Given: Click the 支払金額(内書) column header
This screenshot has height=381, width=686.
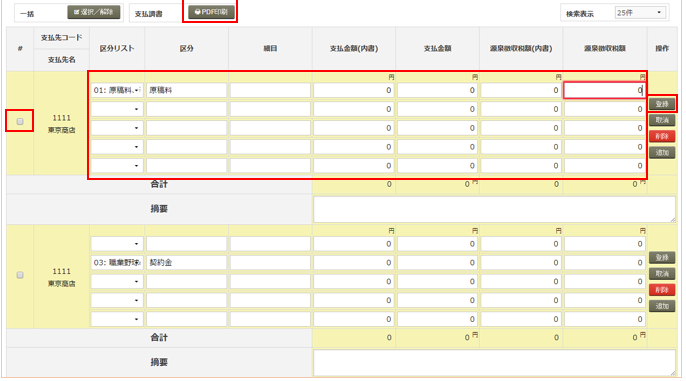Looking at the screenshot, I should (354, 49).
